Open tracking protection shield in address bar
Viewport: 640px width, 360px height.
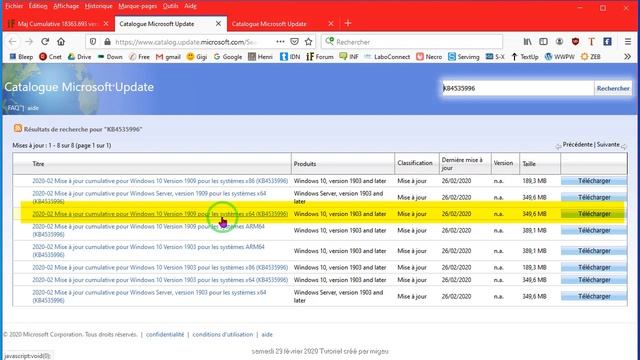93,42
